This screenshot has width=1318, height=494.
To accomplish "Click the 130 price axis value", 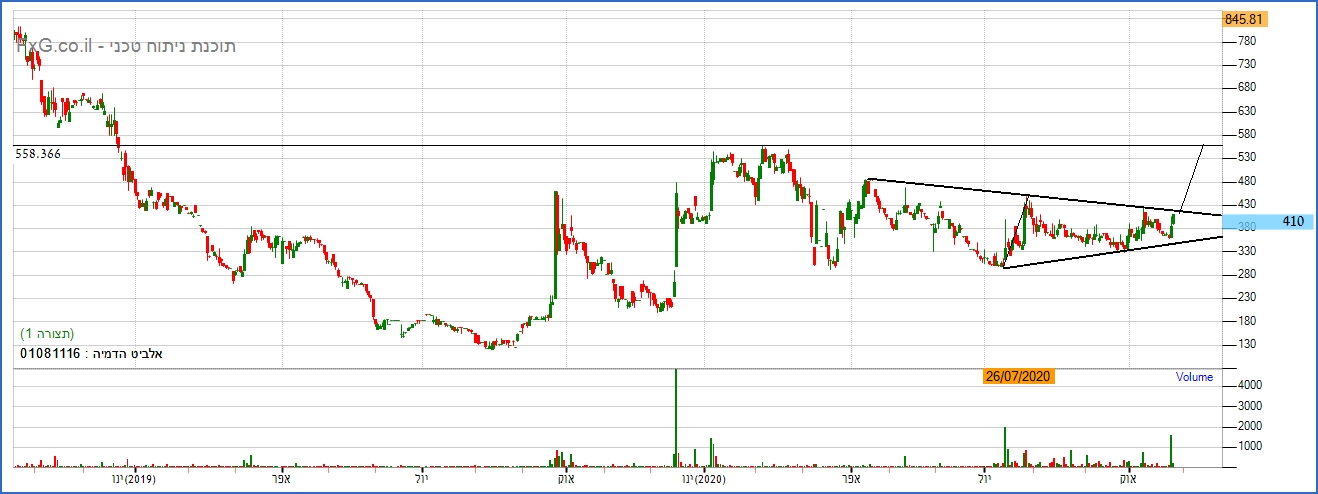I will click(1246, 344).
